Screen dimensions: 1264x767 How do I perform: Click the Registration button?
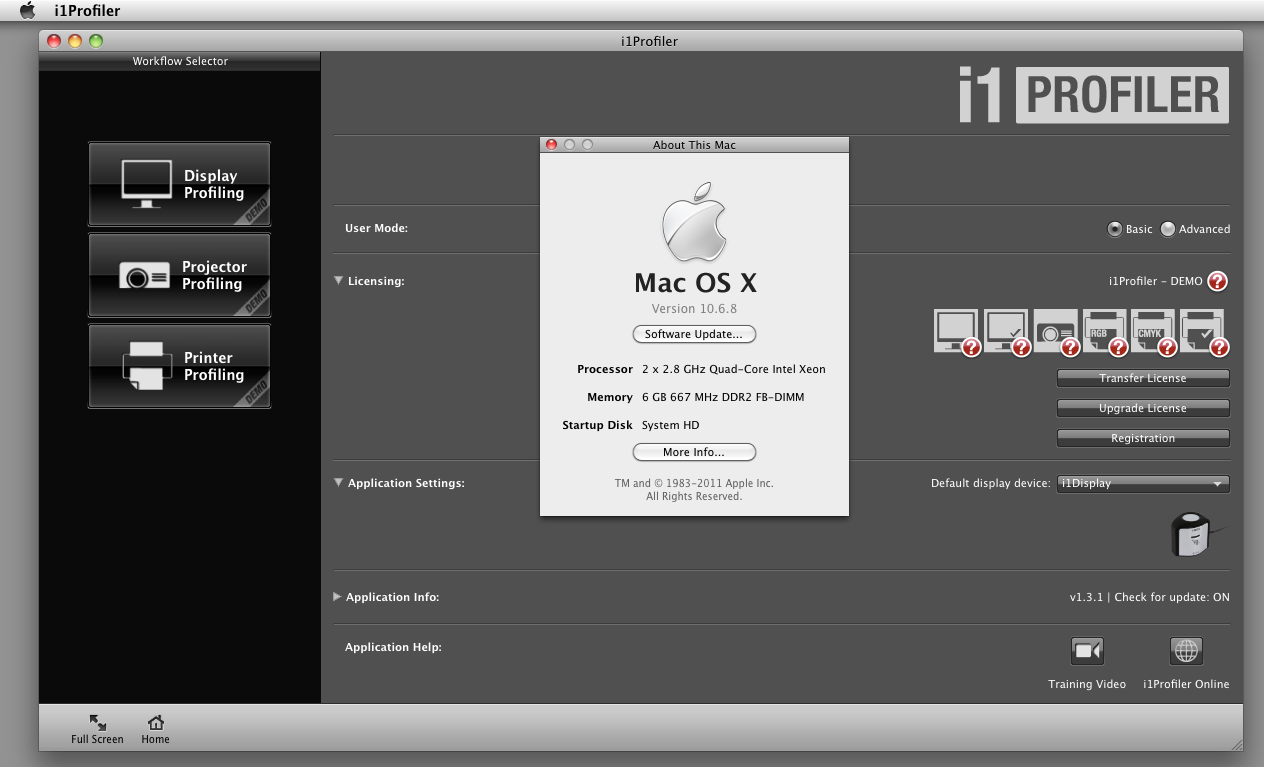point(1143,438)
